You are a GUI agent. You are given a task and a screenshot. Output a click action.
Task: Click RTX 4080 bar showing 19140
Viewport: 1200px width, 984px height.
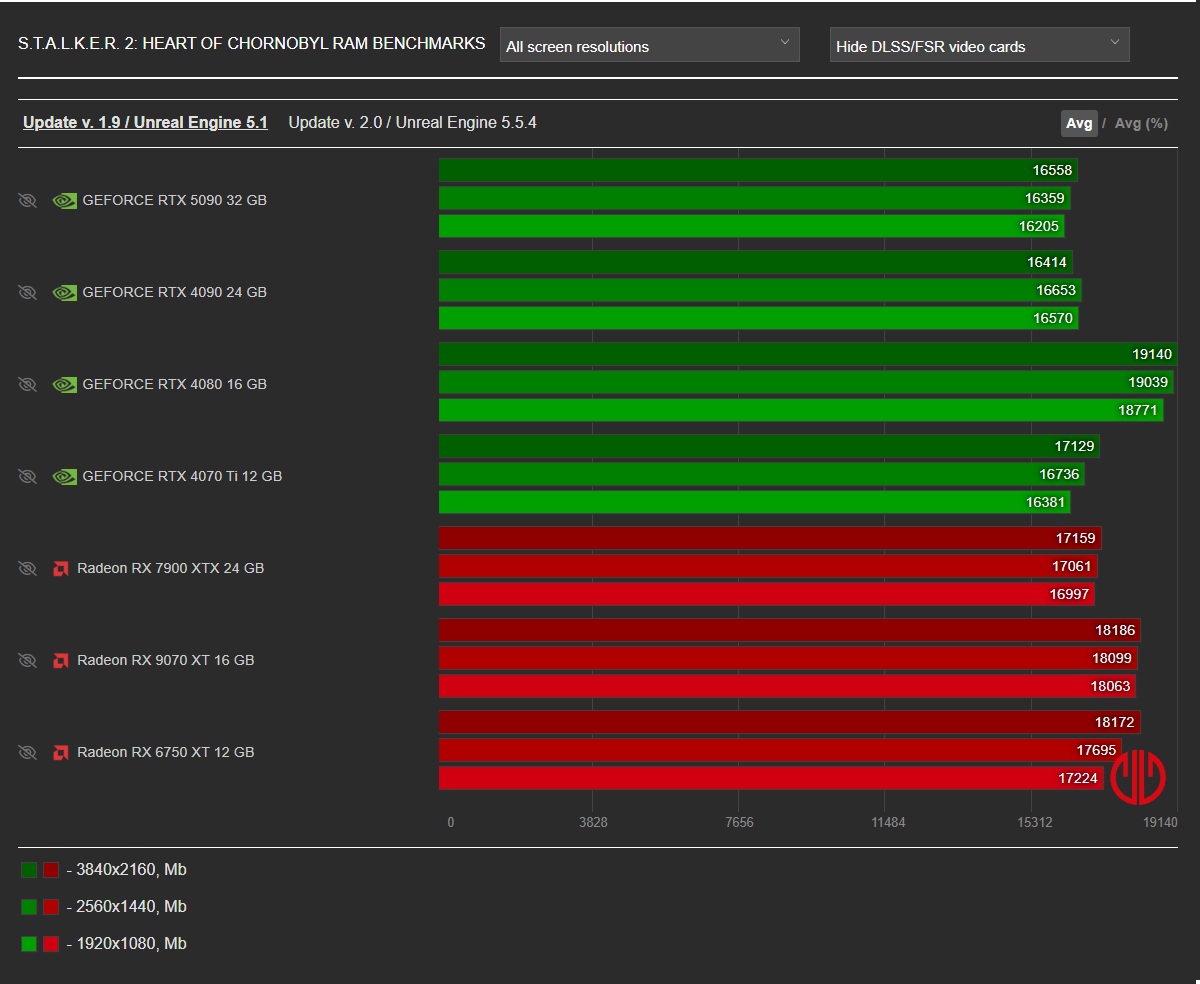point(808,354)
